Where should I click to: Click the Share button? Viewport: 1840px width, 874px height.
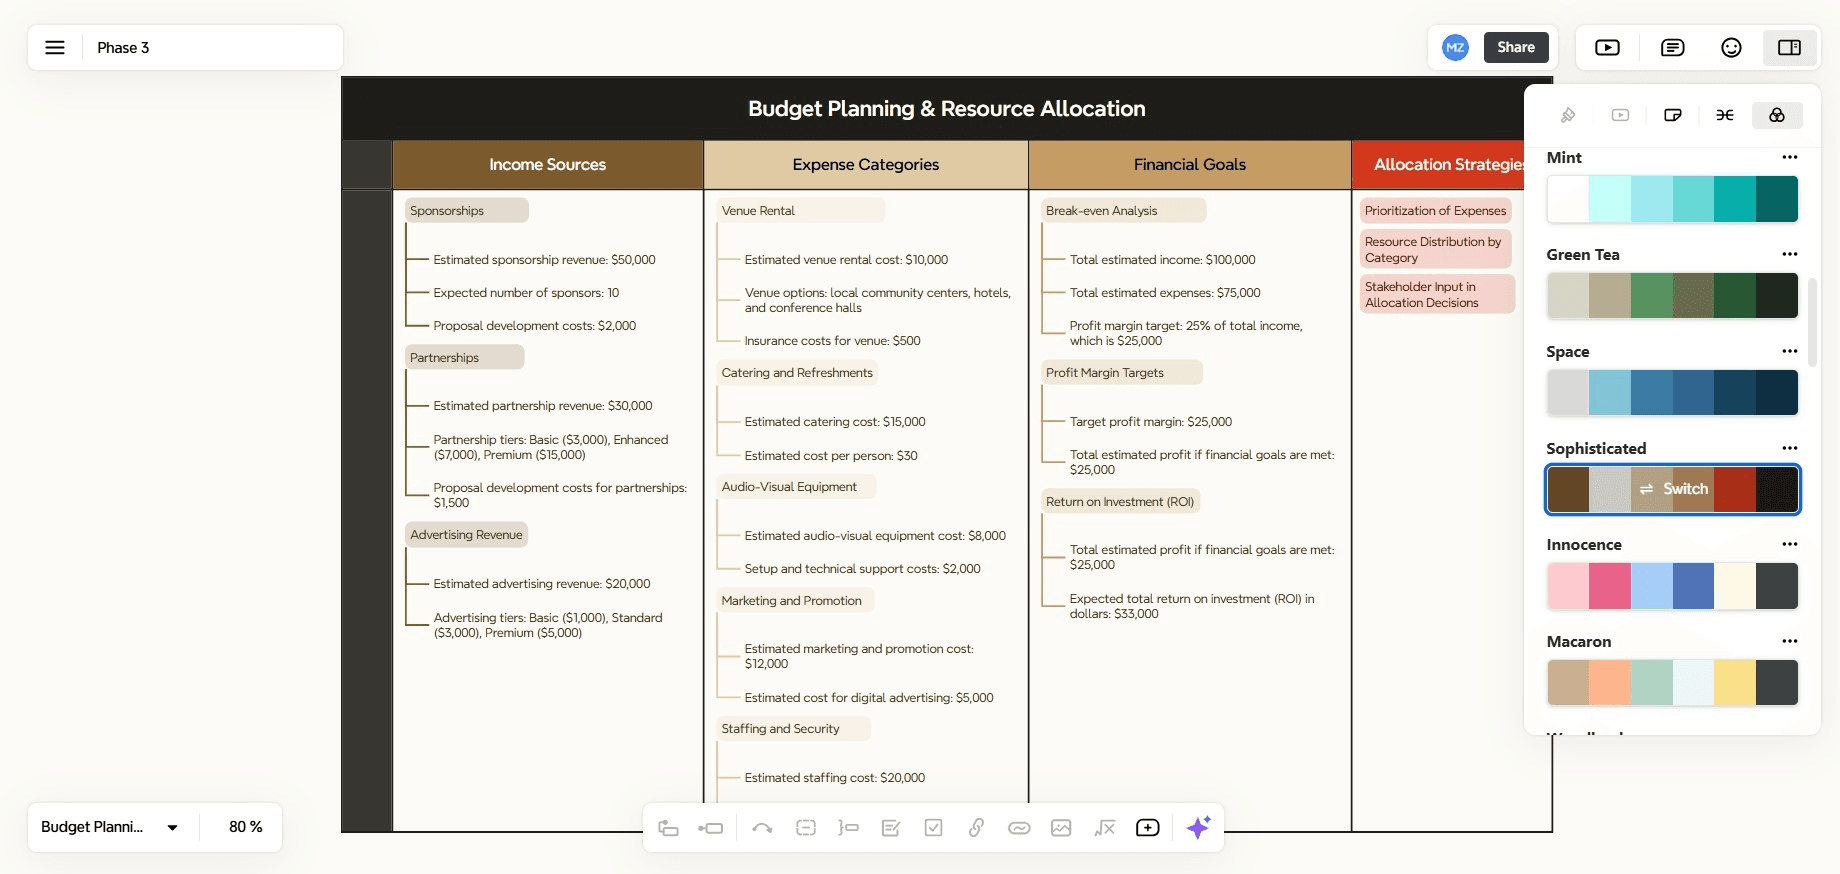[1516, 47]
